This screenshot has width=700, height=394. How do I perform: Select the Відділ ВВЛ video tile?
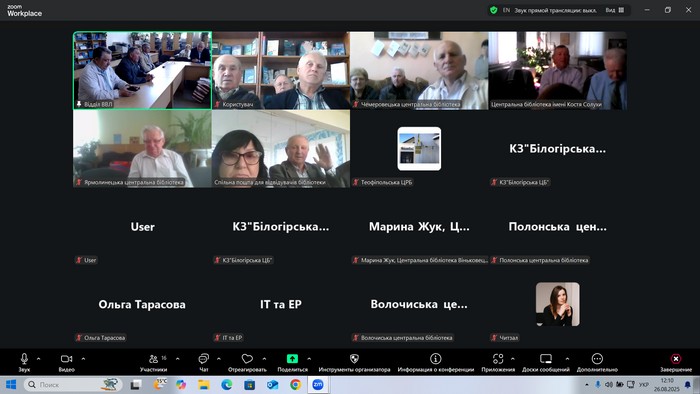(x=142, y=70)
